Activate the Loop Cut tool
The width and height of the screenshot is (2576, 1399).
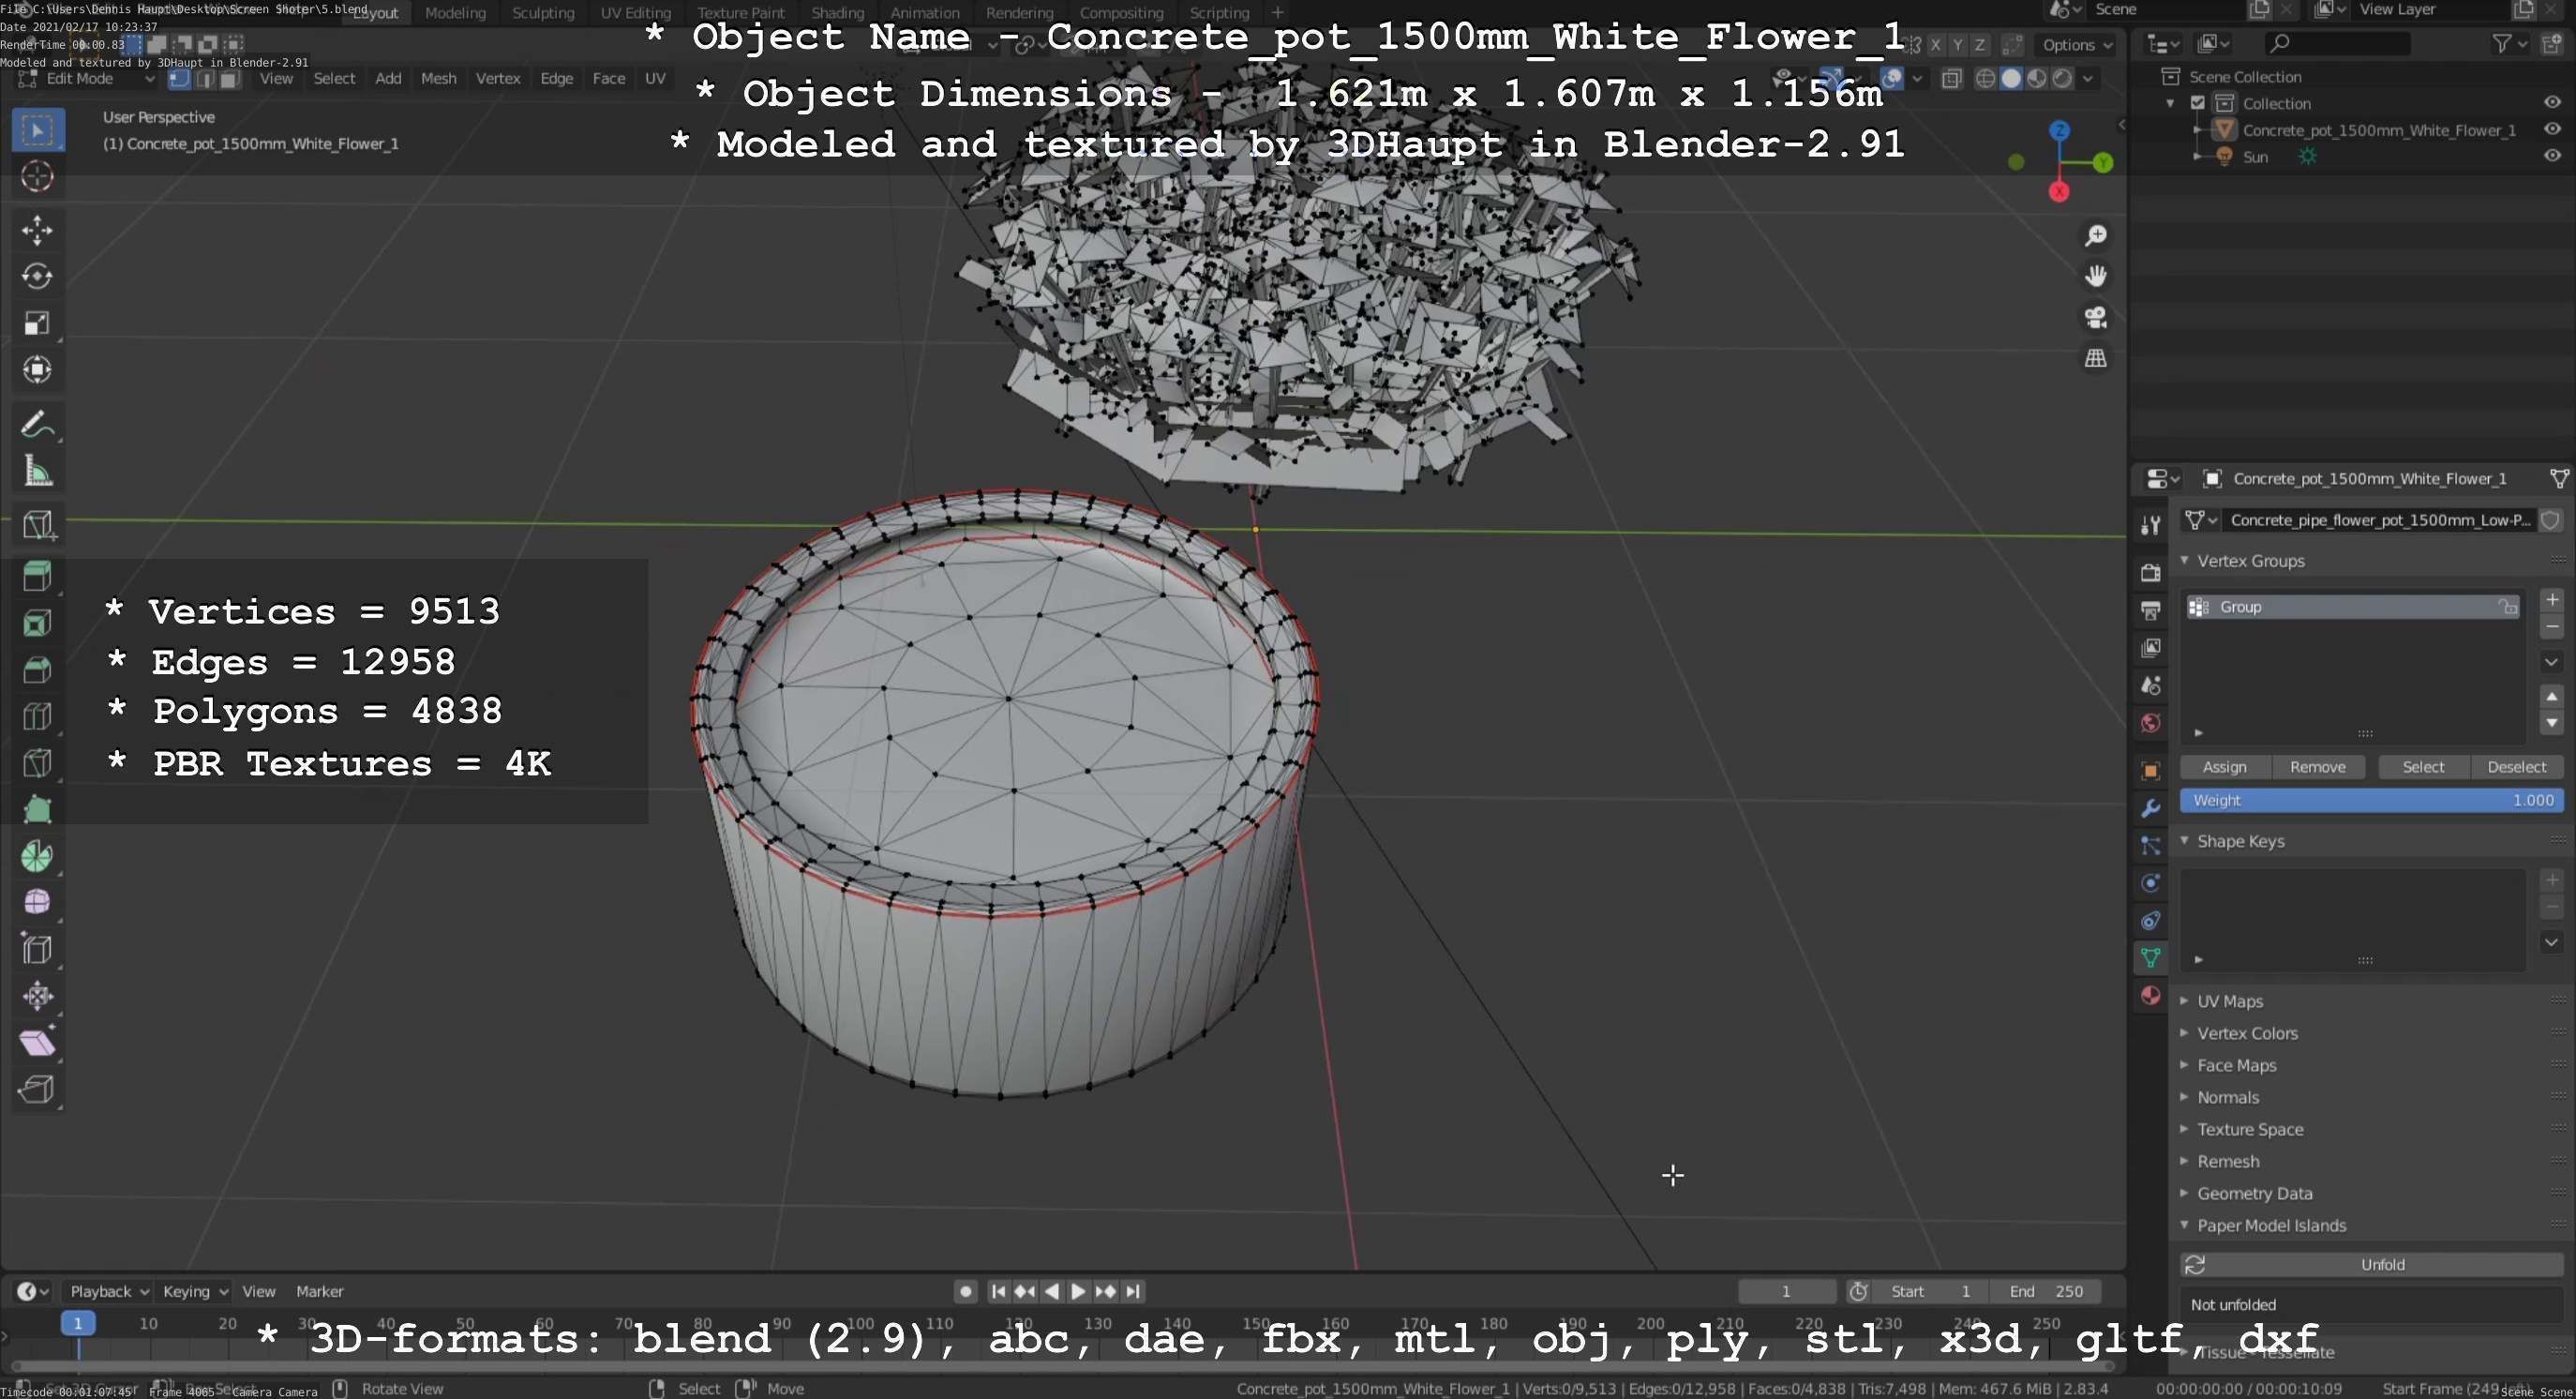[x=37, y=716]
